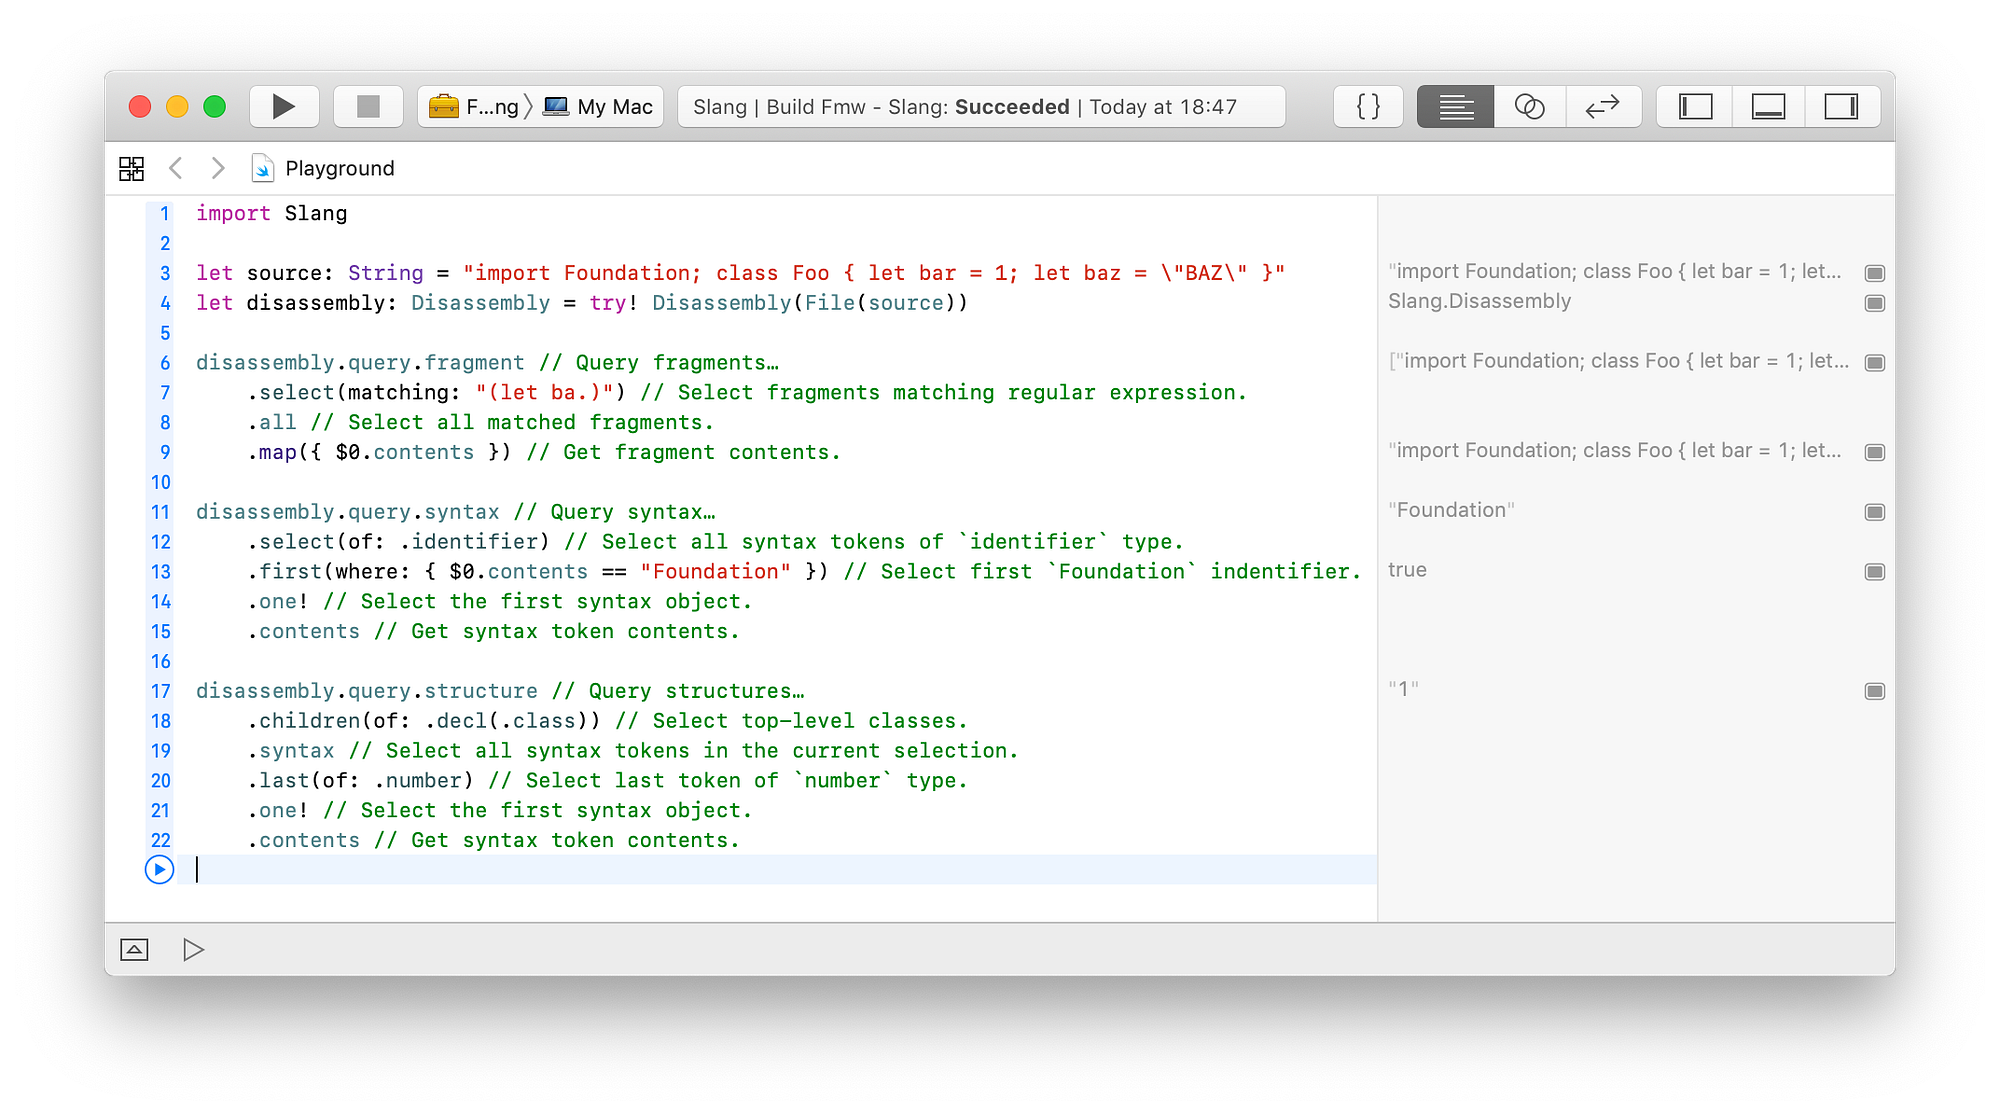Show the Standard Editor

(x=1455, y=106)
